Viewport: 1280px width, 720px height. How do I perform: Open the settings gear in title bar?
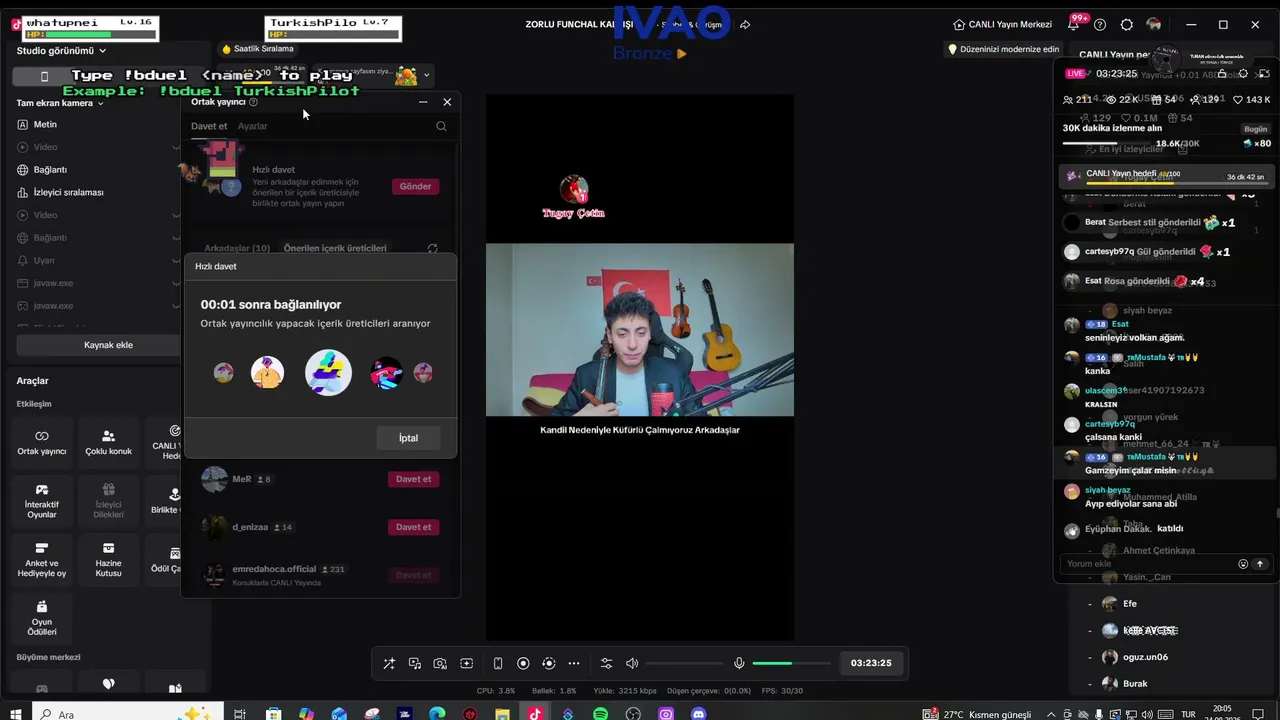[x=1127, y=24]
